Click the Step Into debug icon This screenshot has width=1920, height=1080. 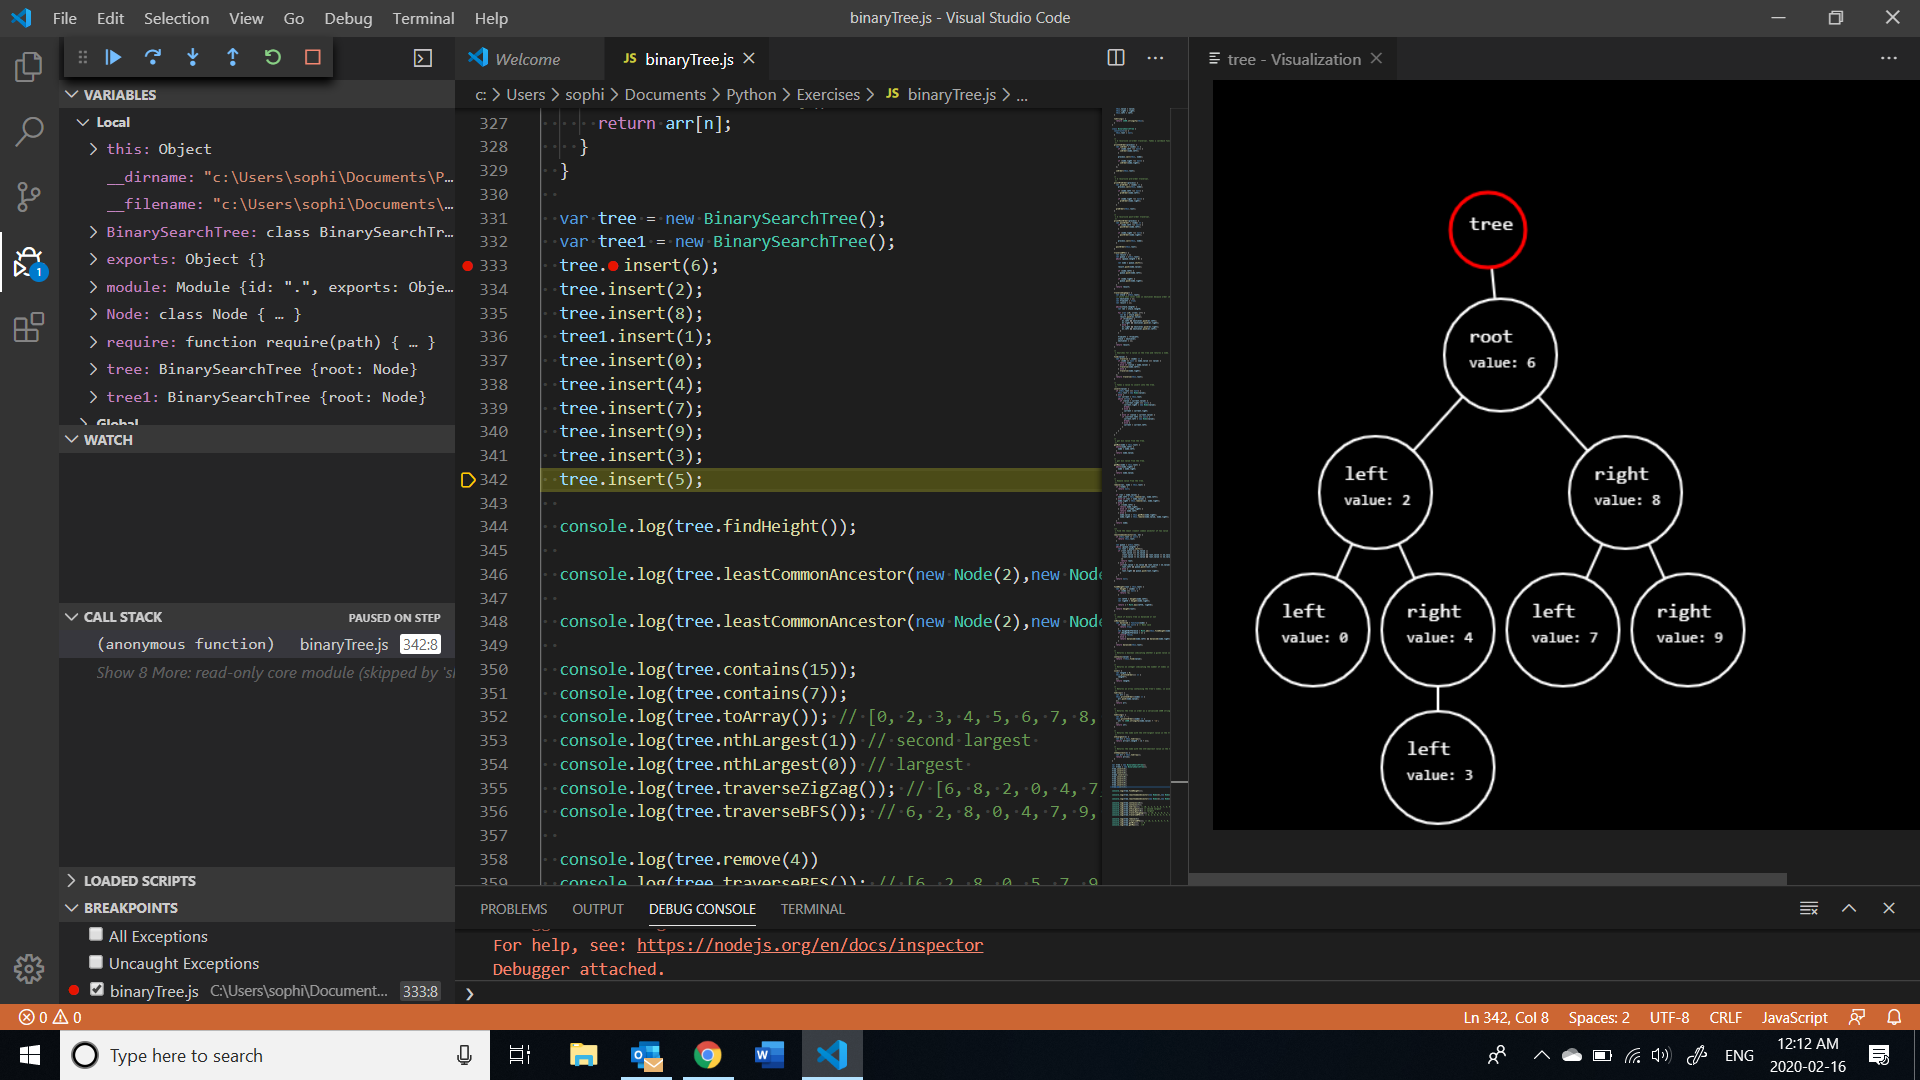click(x=193, y=58)
